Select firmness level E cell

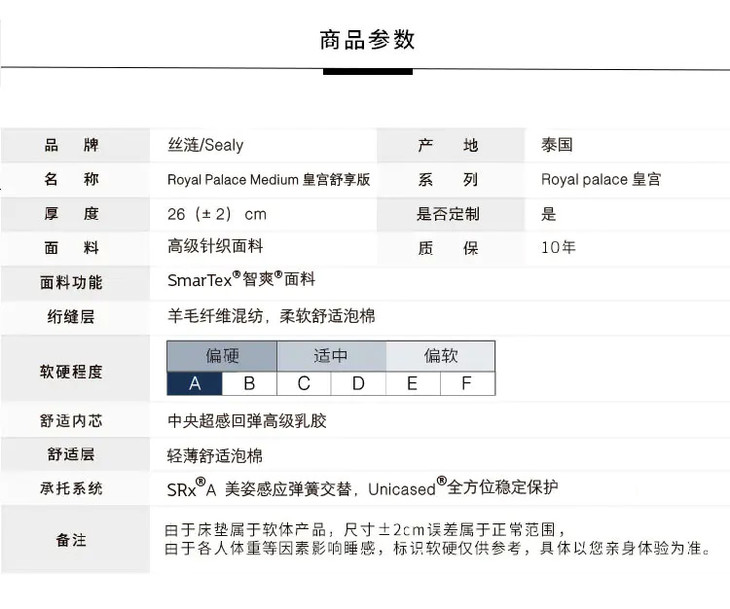pos(412,383)
